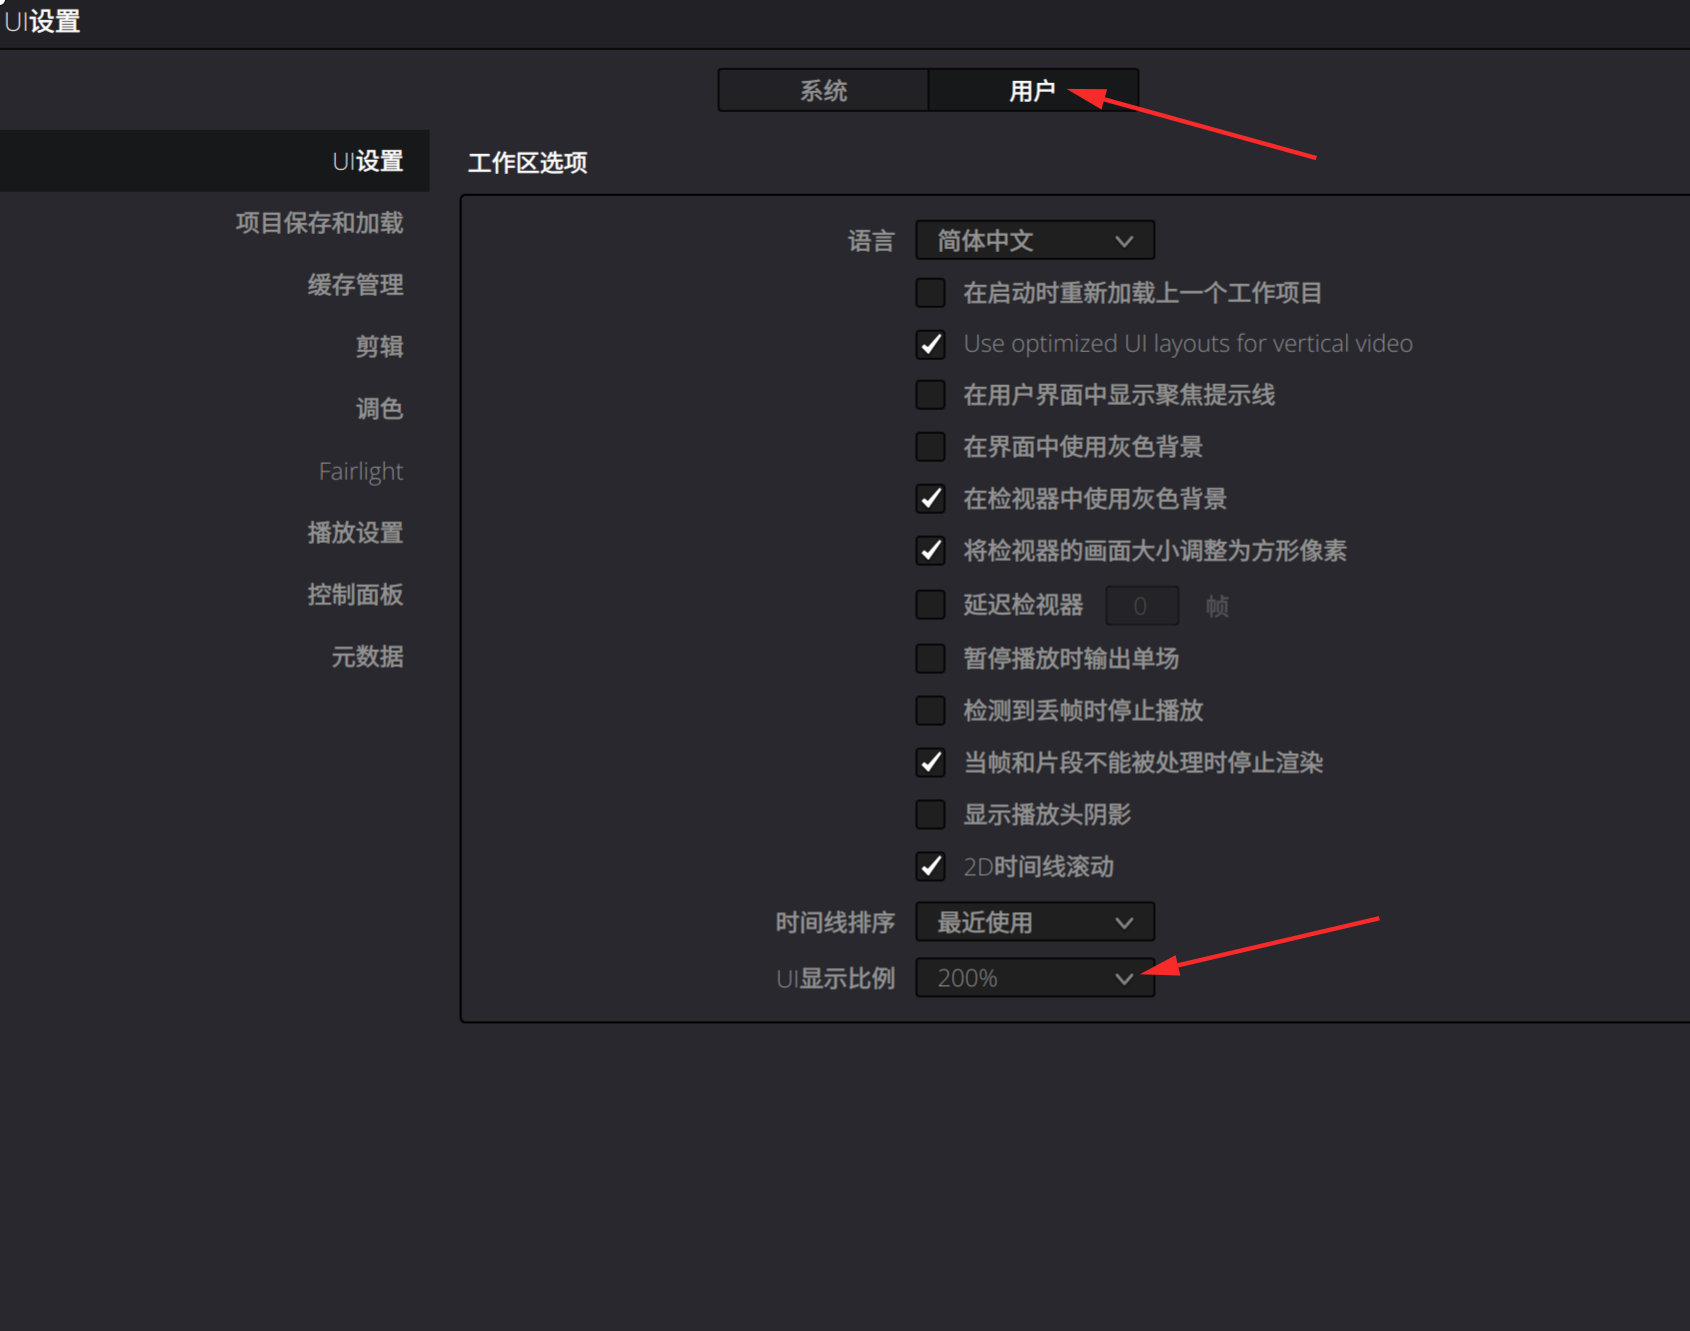
Task: Uncheck 当帧和片段不能被处理时停止渲染
Action: click(x=931, y=763)
